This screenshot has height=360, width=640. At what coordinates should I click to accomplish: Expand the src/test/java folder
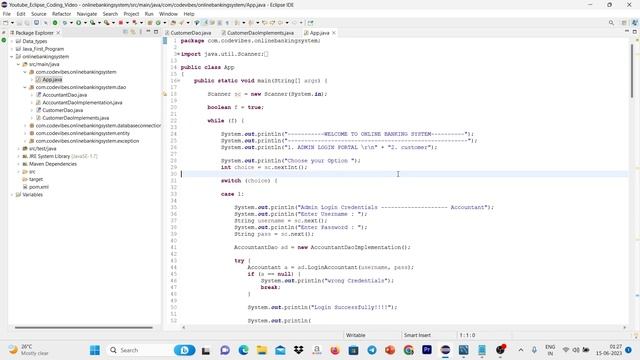pos(18,149)
